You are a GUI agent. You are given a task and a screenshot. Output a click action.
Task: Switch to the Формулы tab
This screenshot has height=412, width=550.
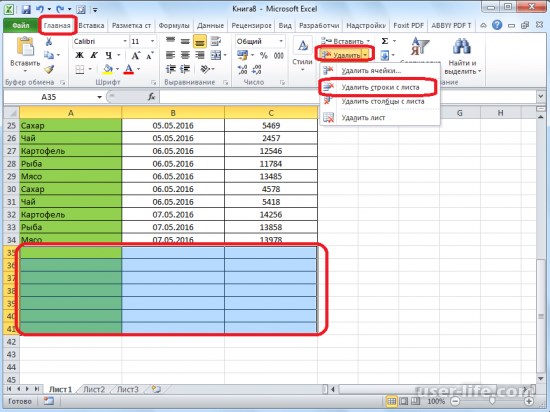click(174, 26)
